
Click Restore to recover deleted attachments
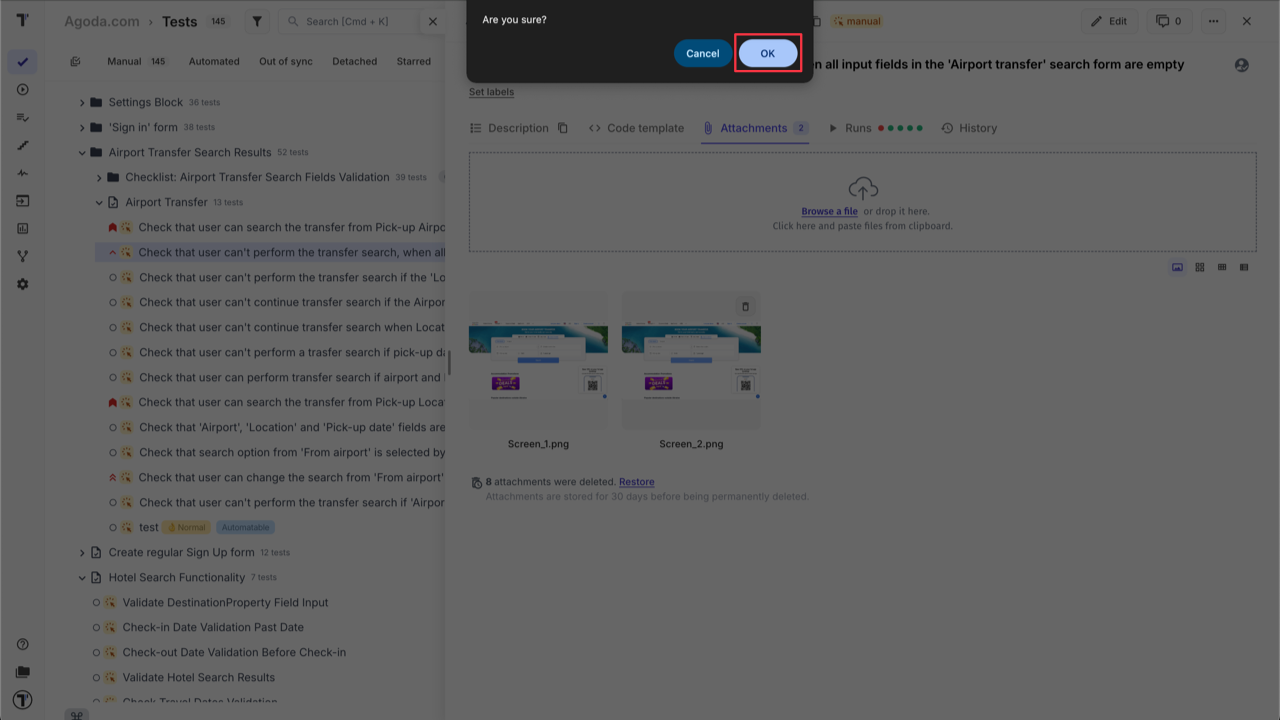tap(637, 481)
